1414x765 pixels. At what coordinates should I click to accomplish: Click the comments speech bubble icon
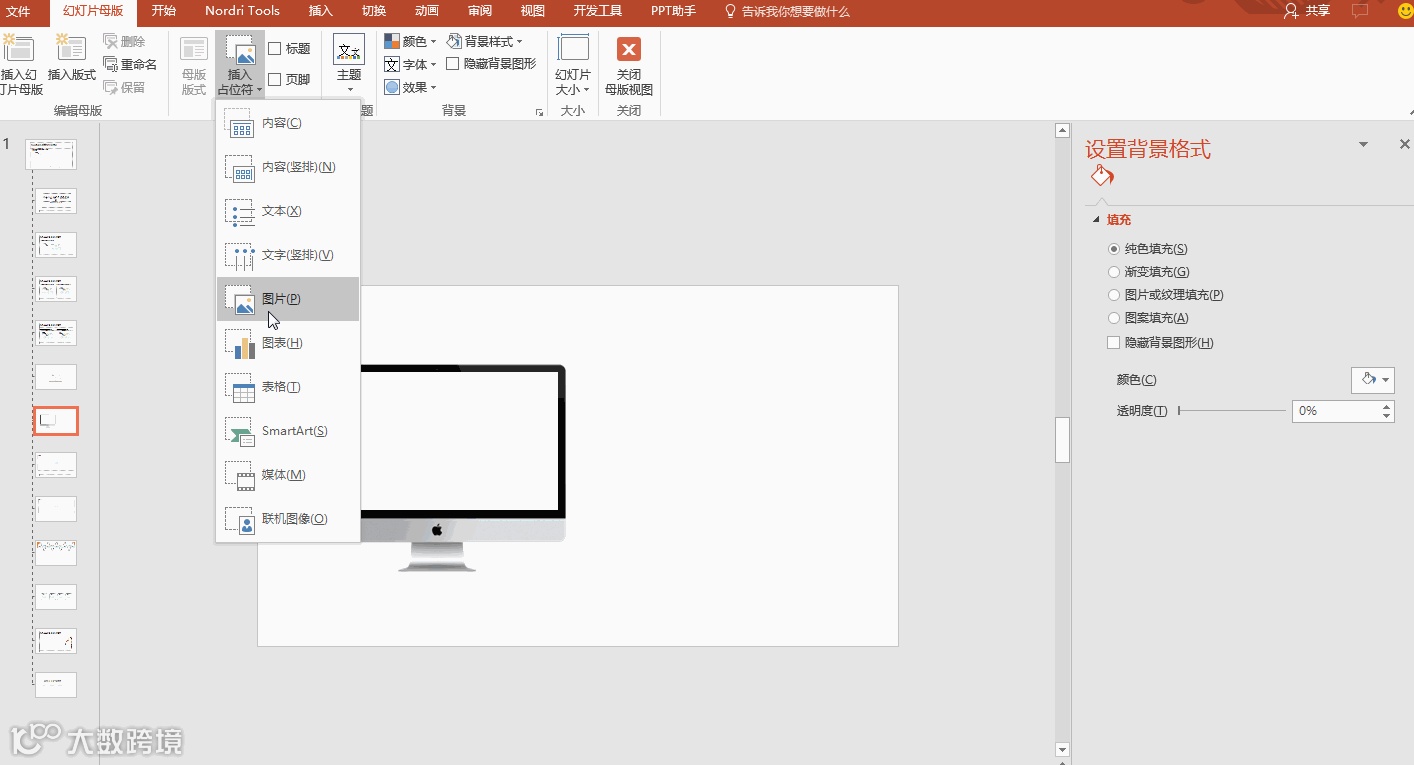tap(1360, 11)
